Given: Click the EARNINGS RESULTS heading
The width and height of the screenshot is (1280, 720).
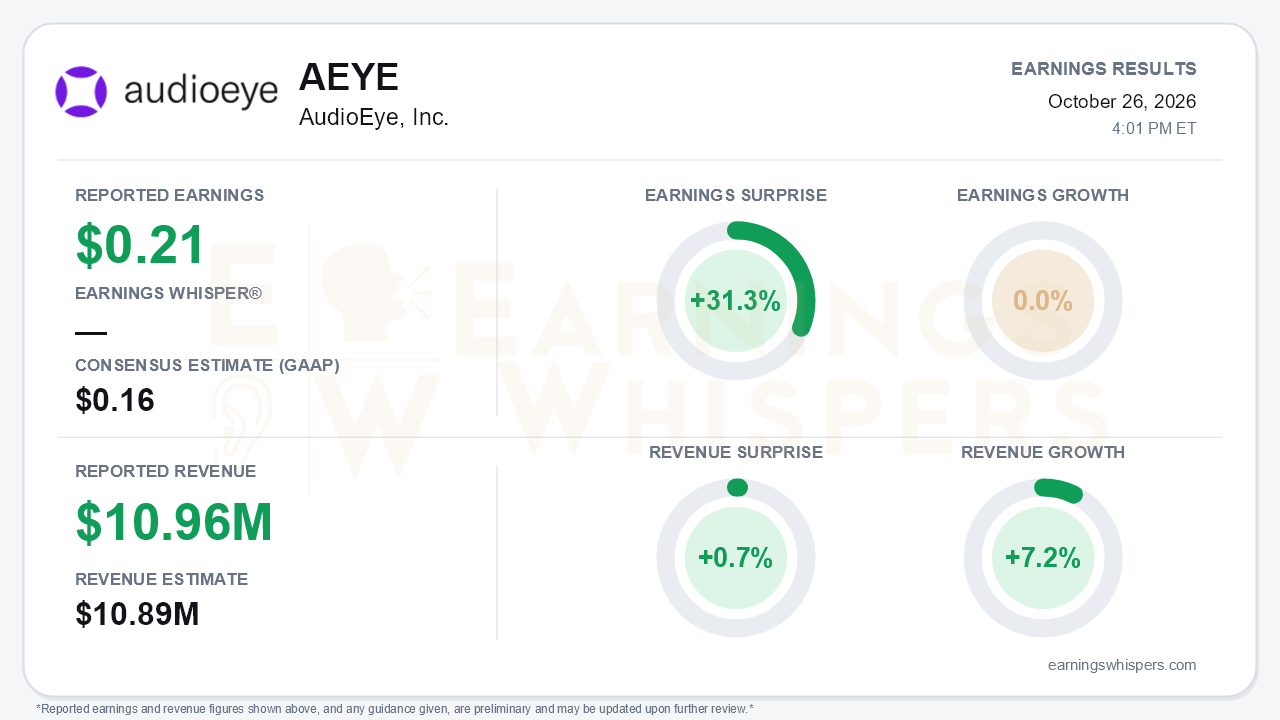Looking at the screenshot, I should (1104, 69).
